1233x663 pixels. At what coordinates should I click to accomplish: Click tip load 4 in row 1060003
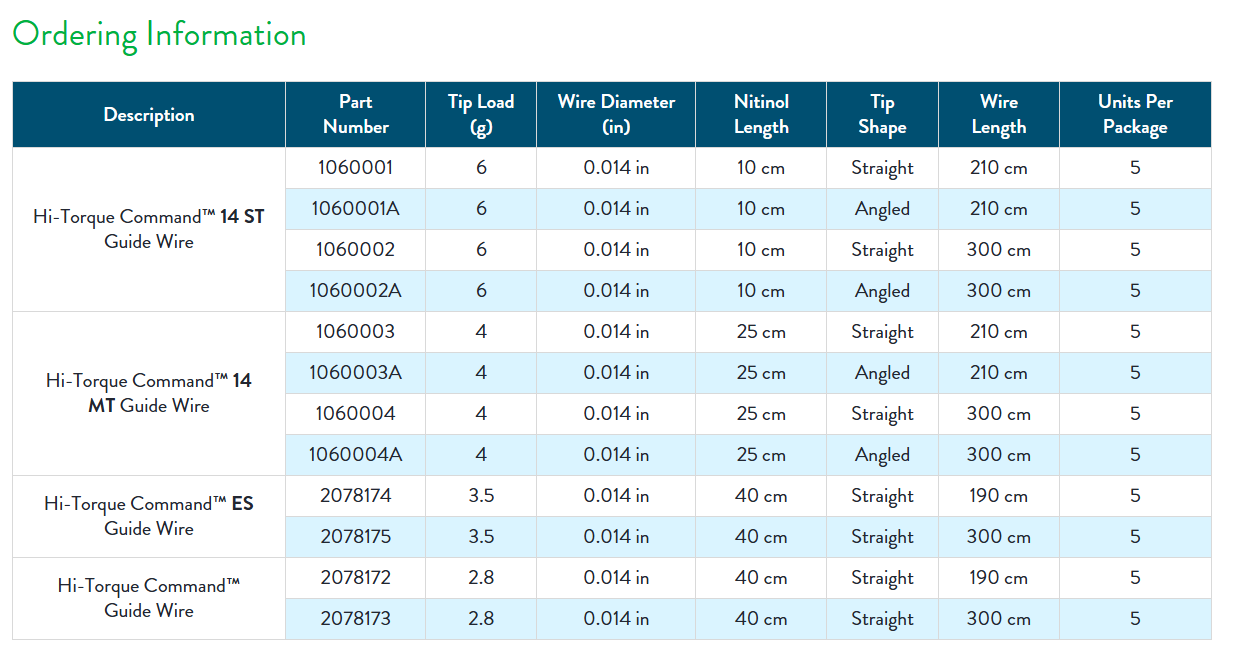pyautogui.click(x=481, y=332)
